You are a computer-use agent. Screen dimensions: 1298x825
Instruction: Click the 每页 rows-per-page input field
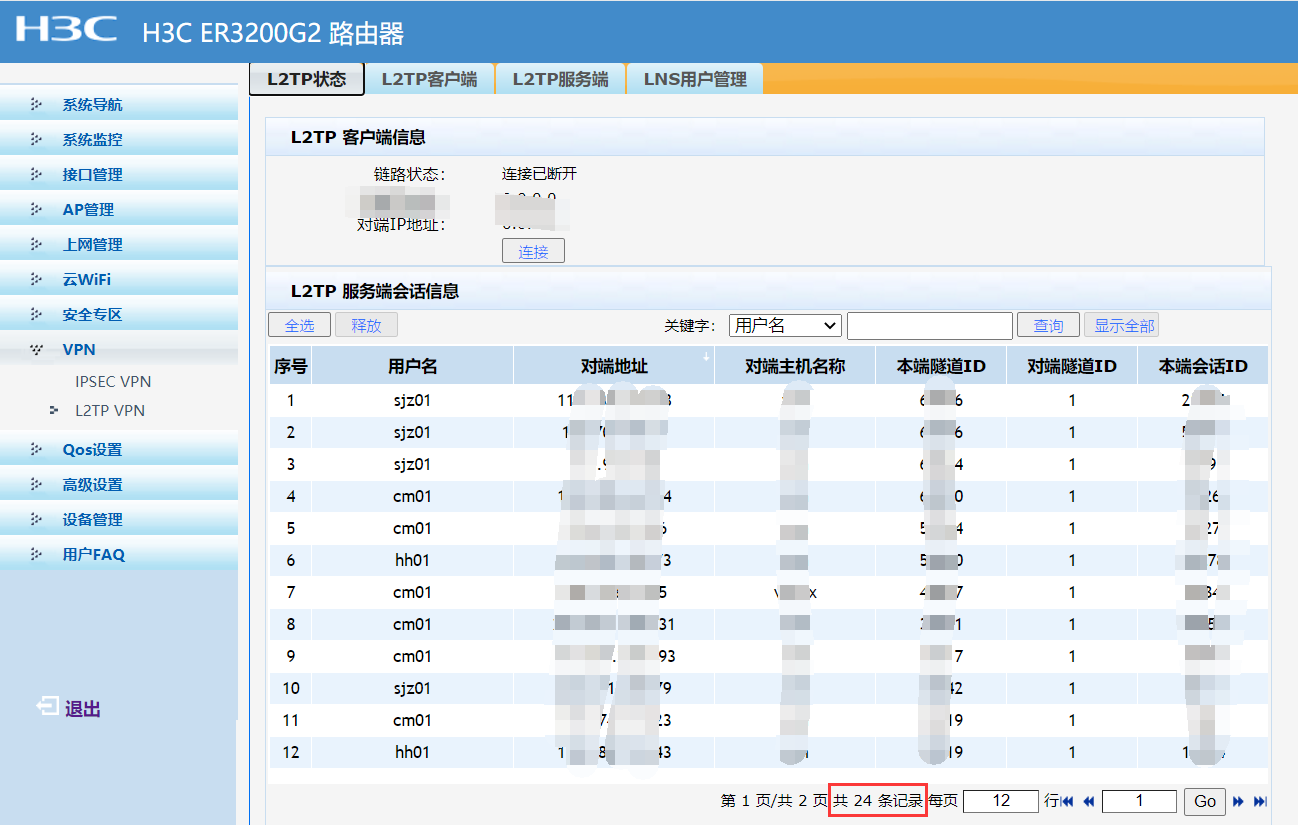pos(1000,801)
